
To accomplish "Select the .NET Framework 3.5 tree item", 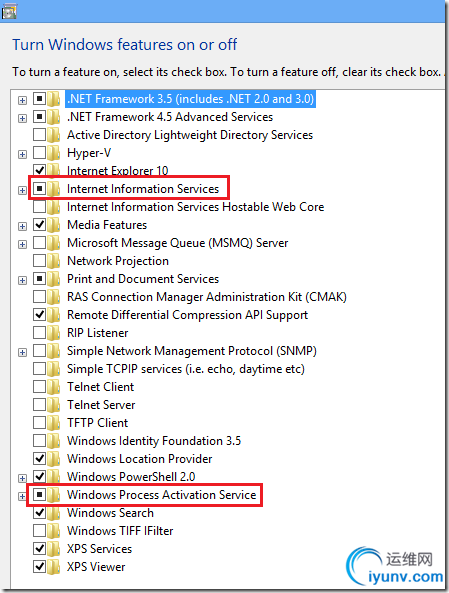I will [190, 99].
